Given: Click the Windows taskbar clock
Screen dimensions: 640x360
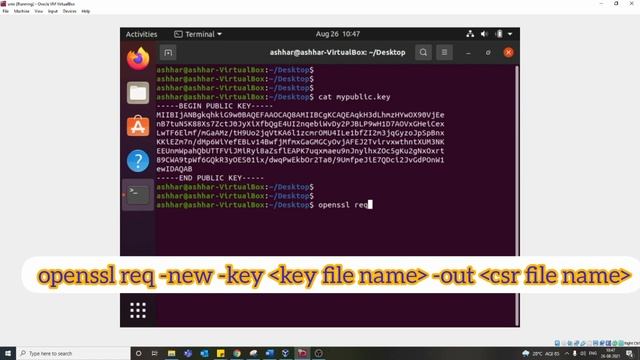Looking at the screenshot, I should pos(610,353).
